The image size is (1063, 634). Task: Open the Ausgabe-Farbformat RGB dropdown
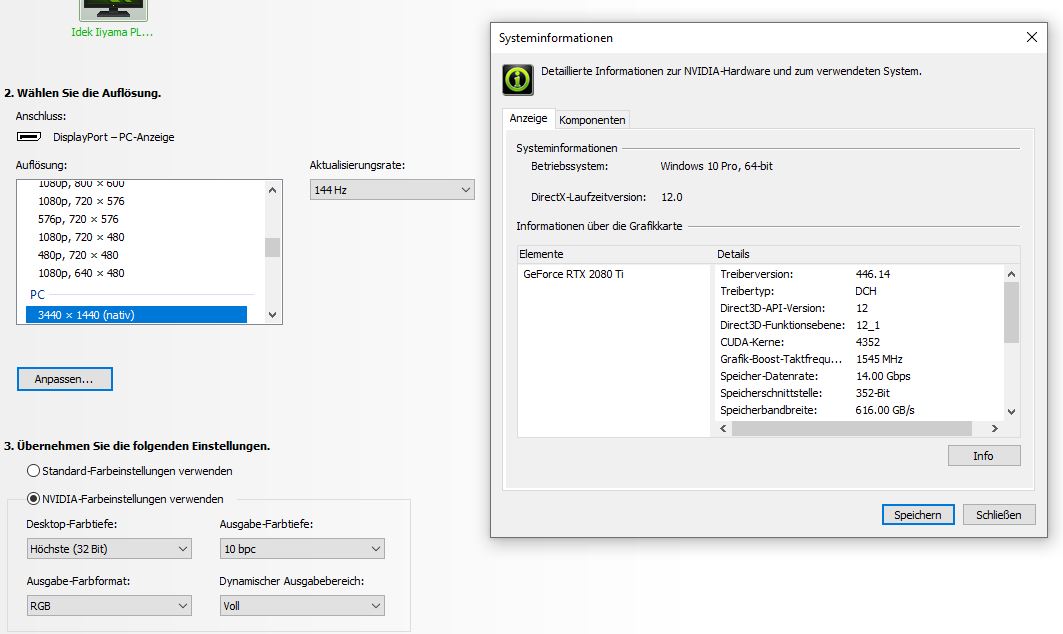coord(109,606)
